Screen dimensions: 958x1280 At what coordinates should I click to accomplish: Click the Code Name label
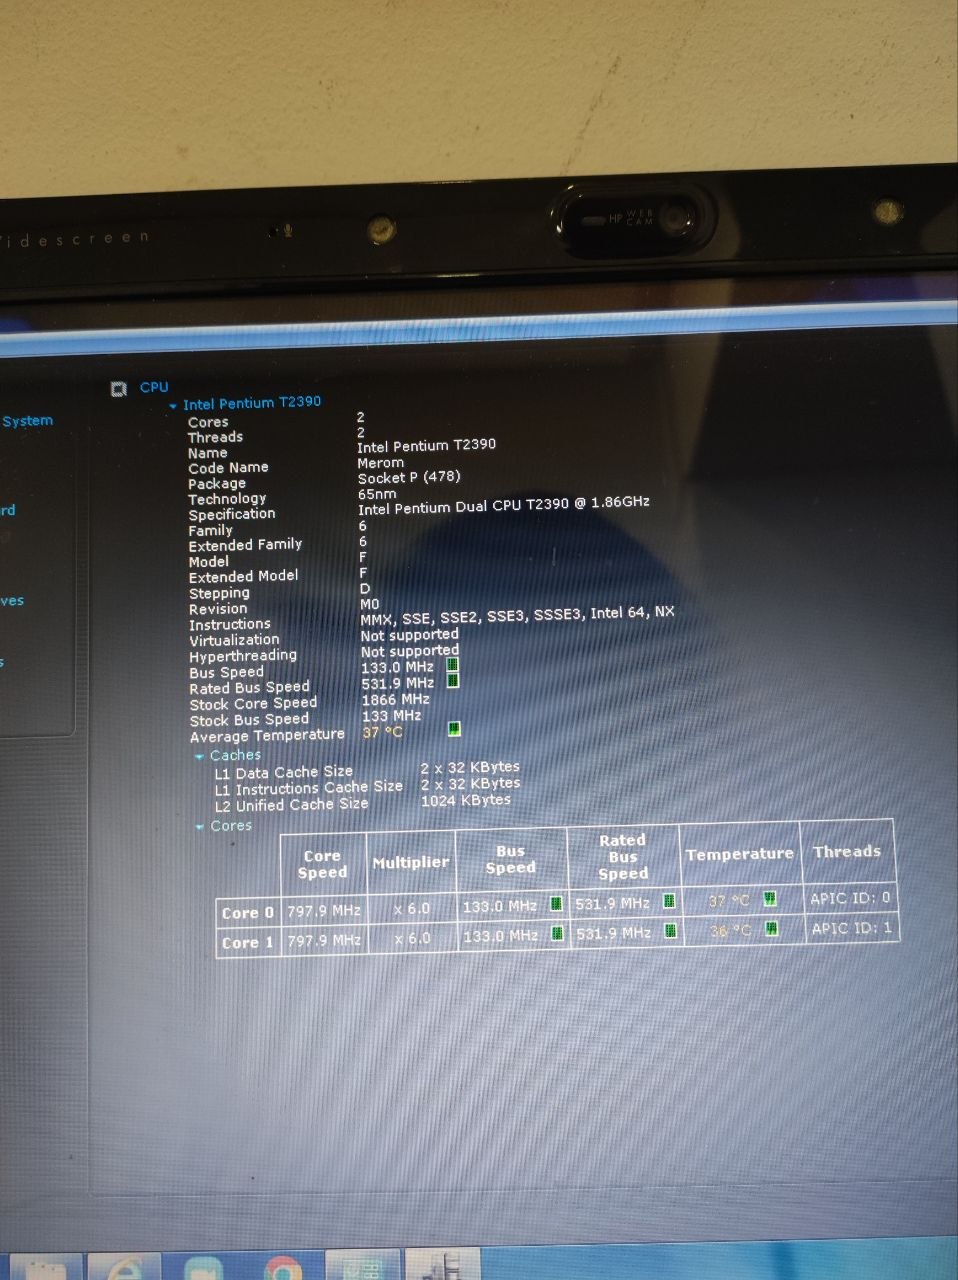[x=228, y=468]
